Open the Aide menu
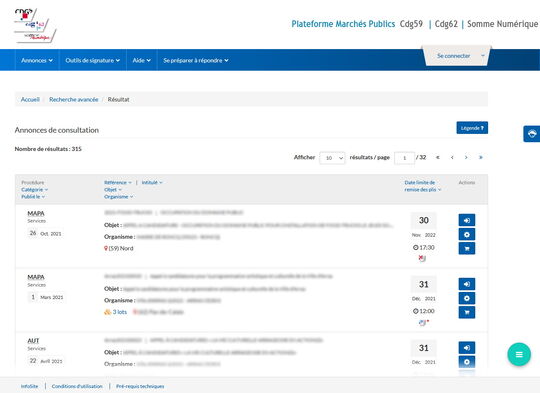 (142, 60)
